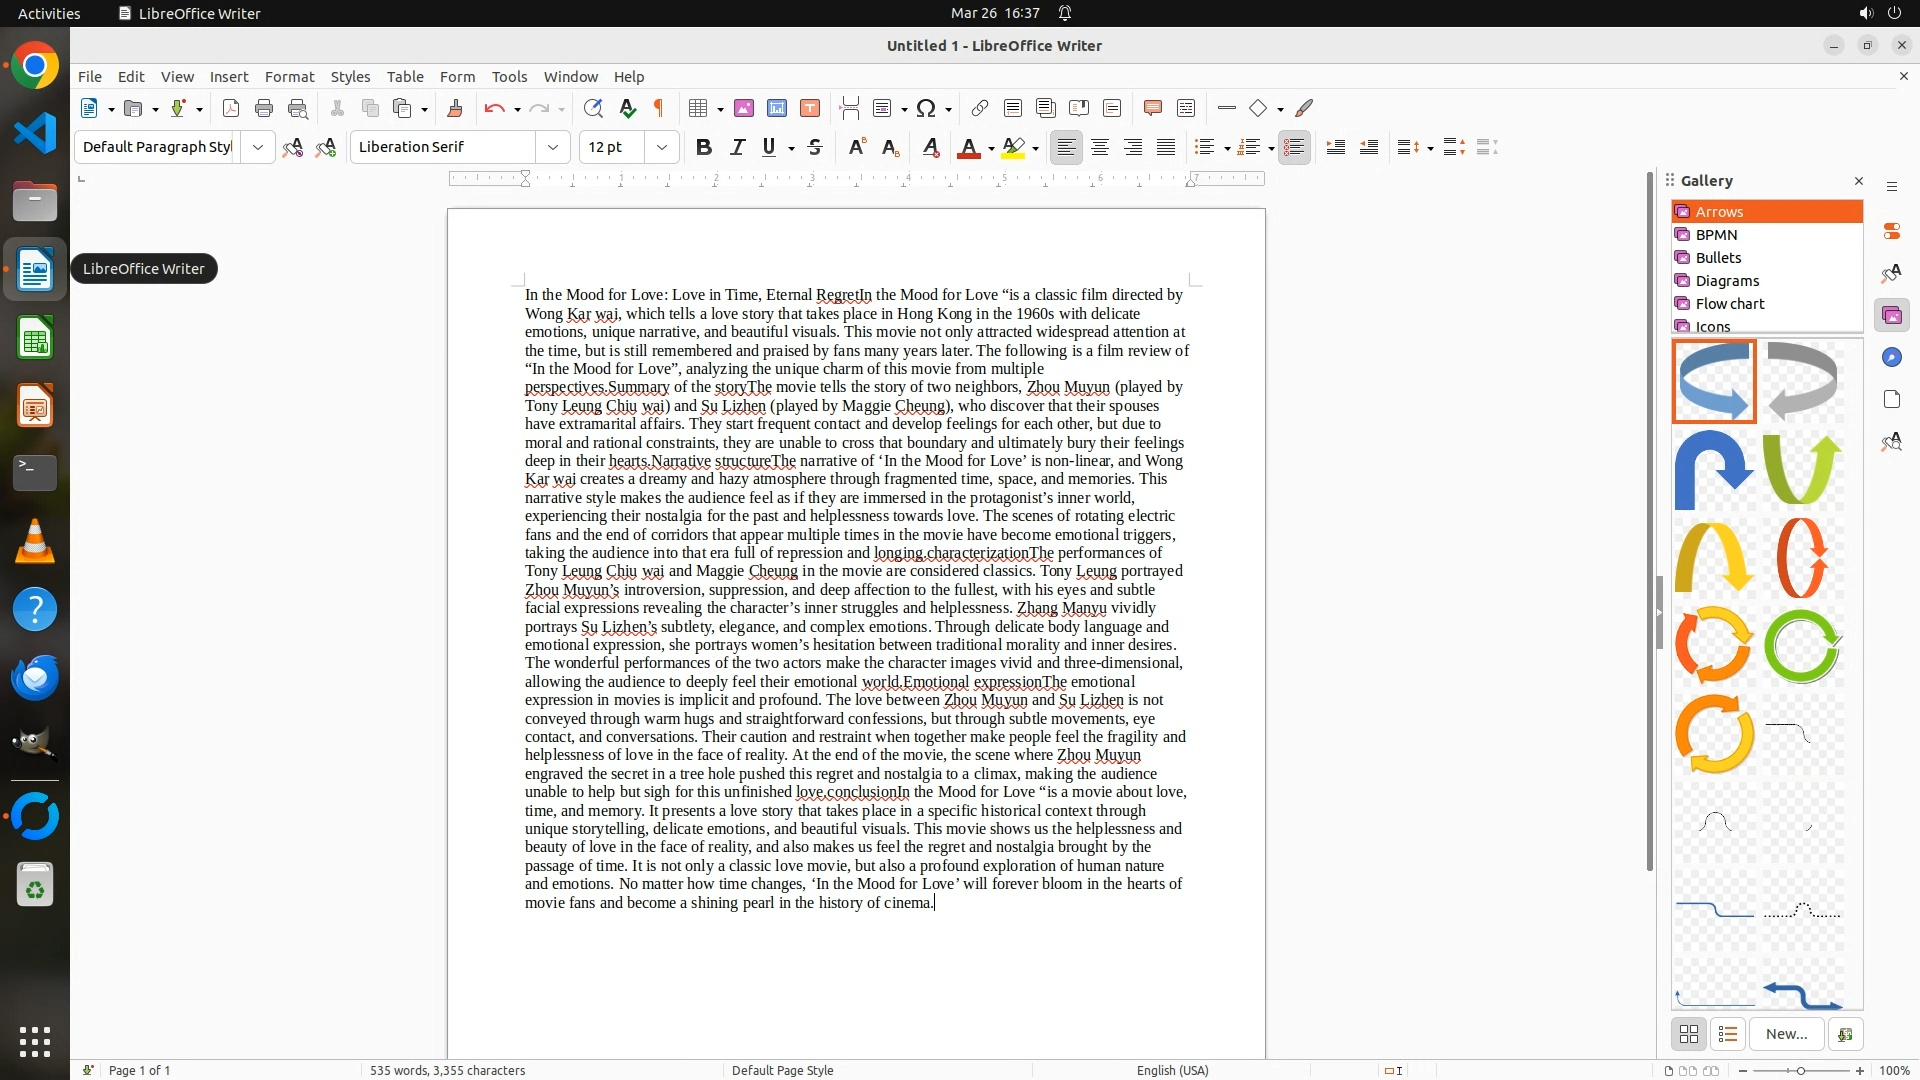Viewport: 1920px width, 1080px height.
Task: Open the font size dropdown
Action: tap(662, 147)
